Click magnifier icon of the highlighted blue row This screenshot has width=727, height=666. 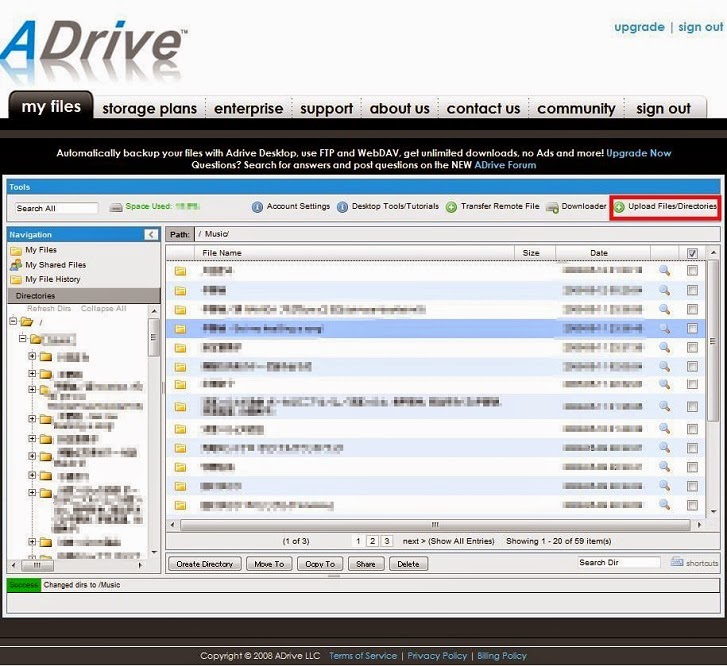(664, 328)
